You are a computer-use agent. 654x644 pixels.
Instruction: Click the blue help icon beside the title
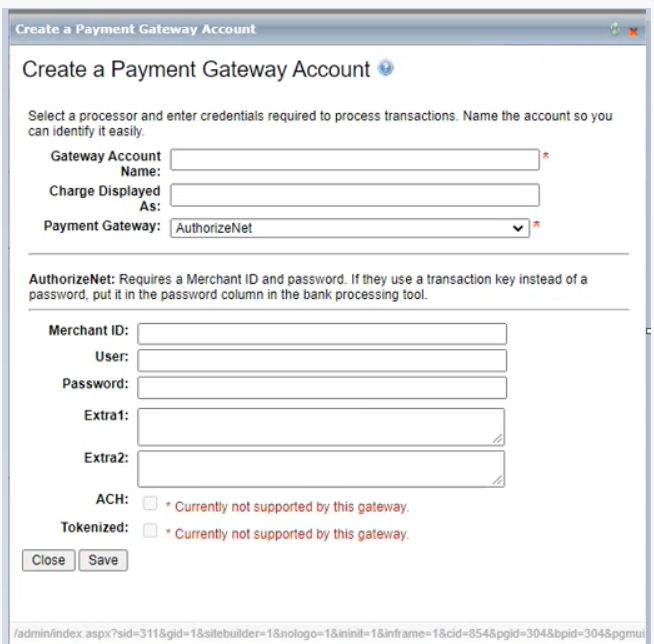pyautogui.click(x=386, y=69)
